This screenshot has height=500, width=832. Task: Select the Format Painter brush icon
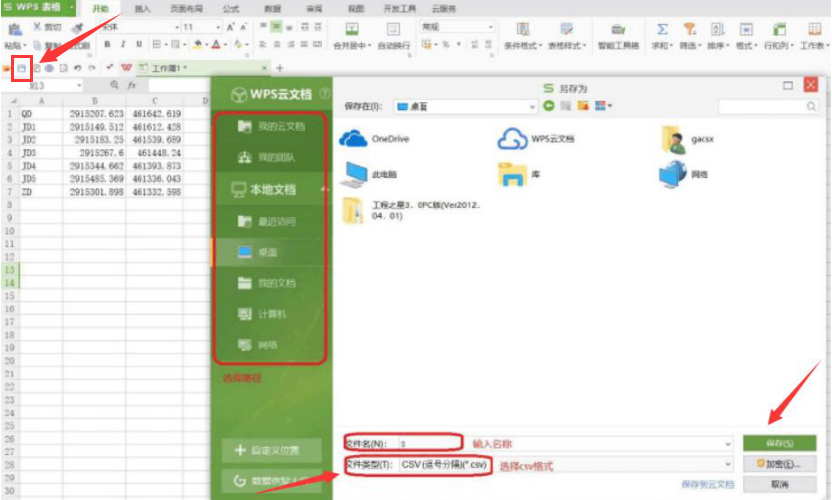(78, 28)
